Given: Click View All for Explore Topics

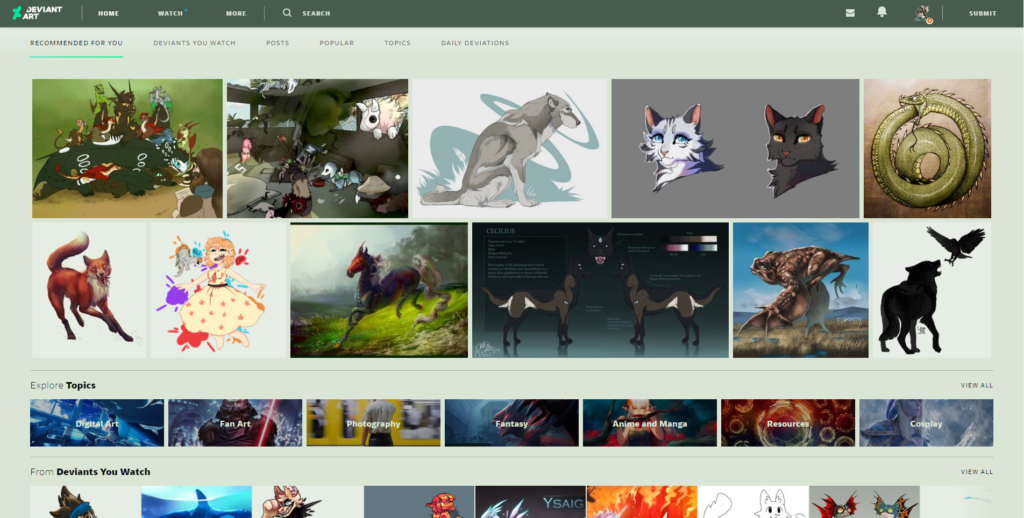Looking at the screenshot, I should point(976,385).
